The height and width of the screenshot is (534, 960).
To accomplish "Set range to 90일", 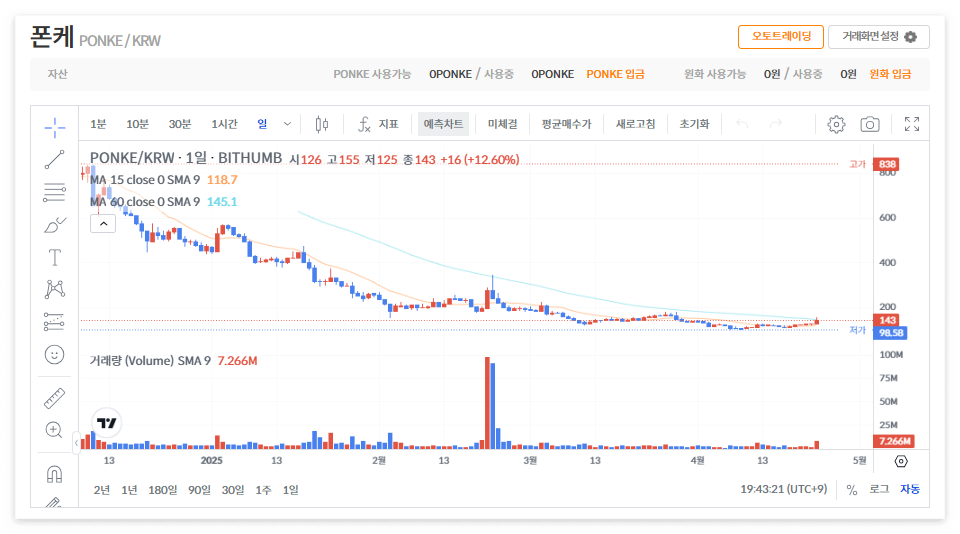I will click(x=199, y=490).
